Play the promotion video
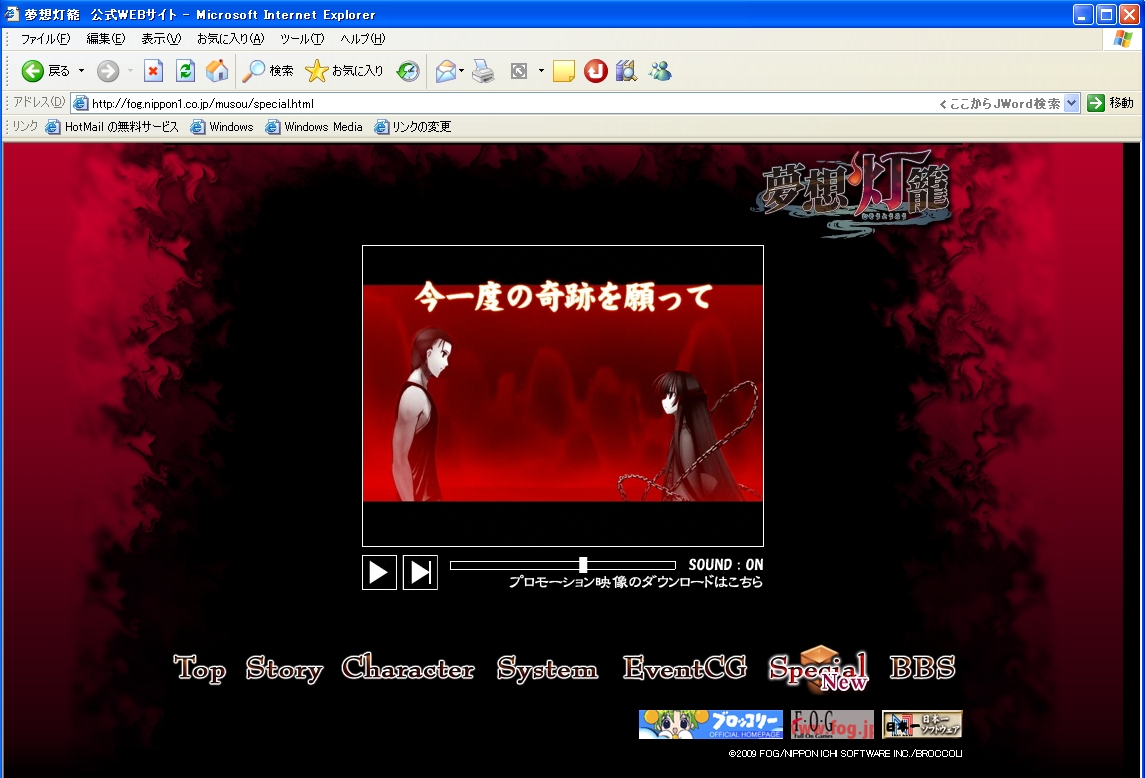Screen dimensions: 1145x778 tap(380, 572)
